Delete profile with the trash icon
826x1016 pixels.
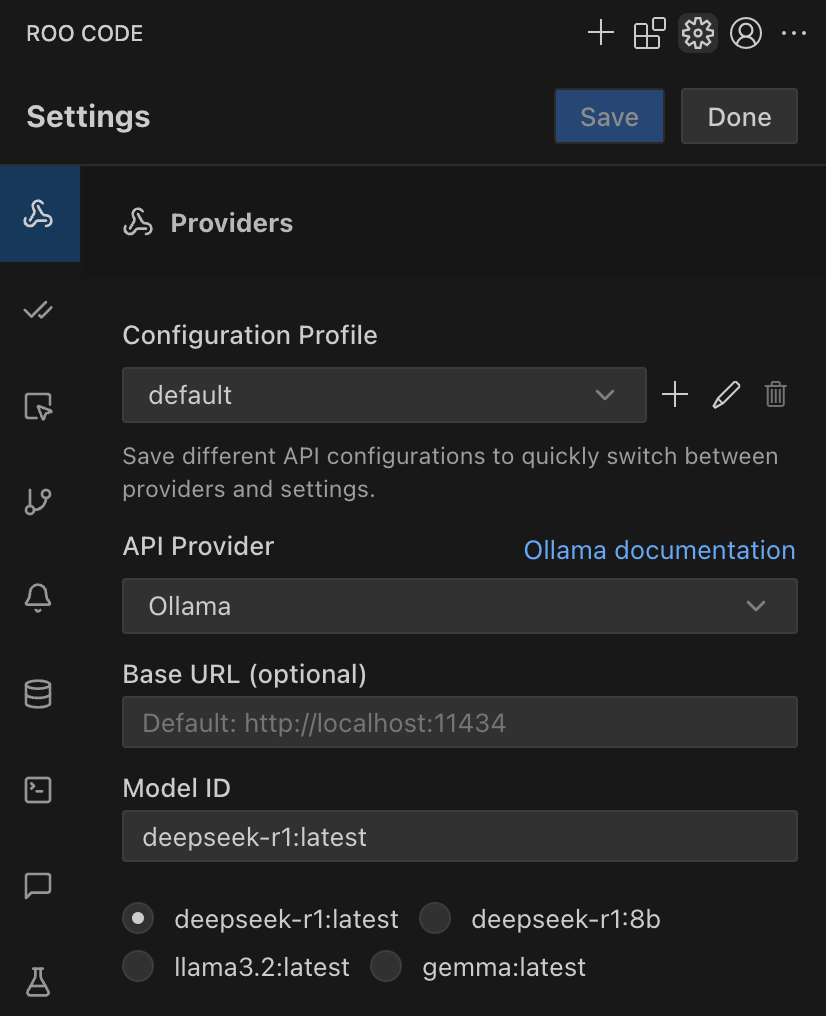775,395
